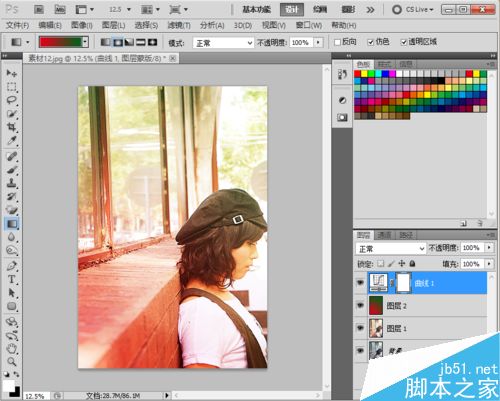
Task: Uncheck the 仿色 dither checkbox
Action: coord(370,42)
